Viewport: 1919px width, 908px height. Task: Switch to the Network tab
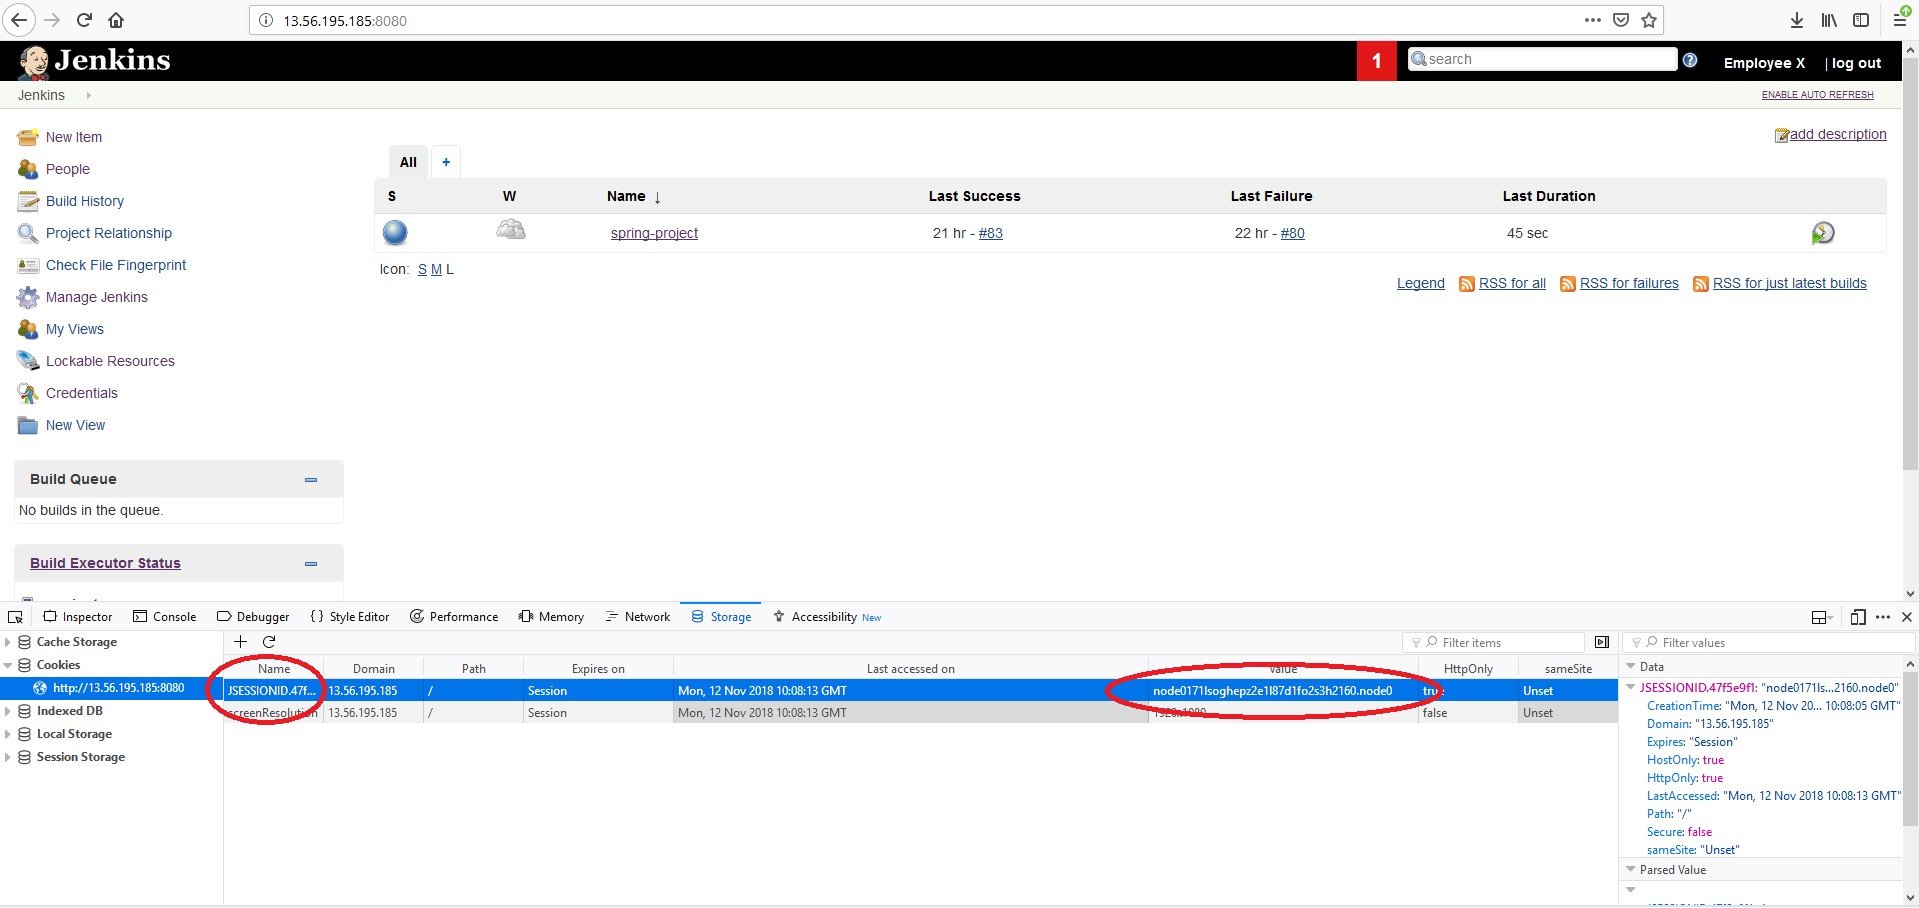tap(638, 617)
